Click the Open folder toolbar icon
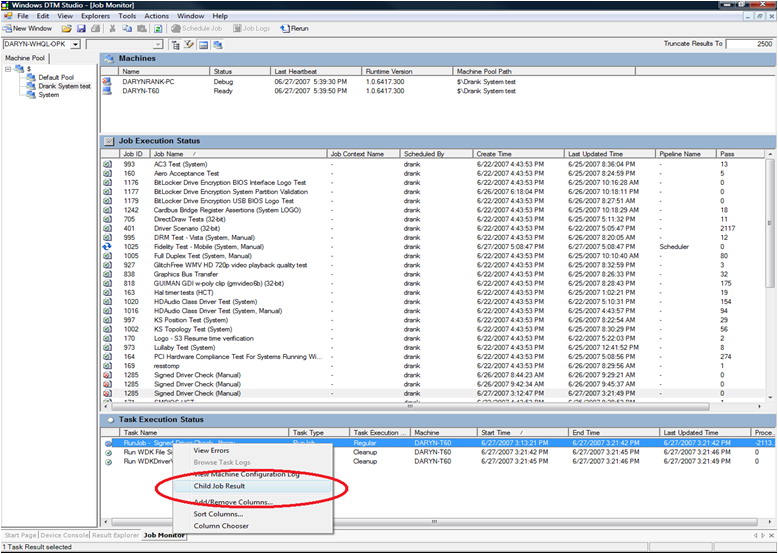Viewport: 778px width, 554px height. [66, 29]
